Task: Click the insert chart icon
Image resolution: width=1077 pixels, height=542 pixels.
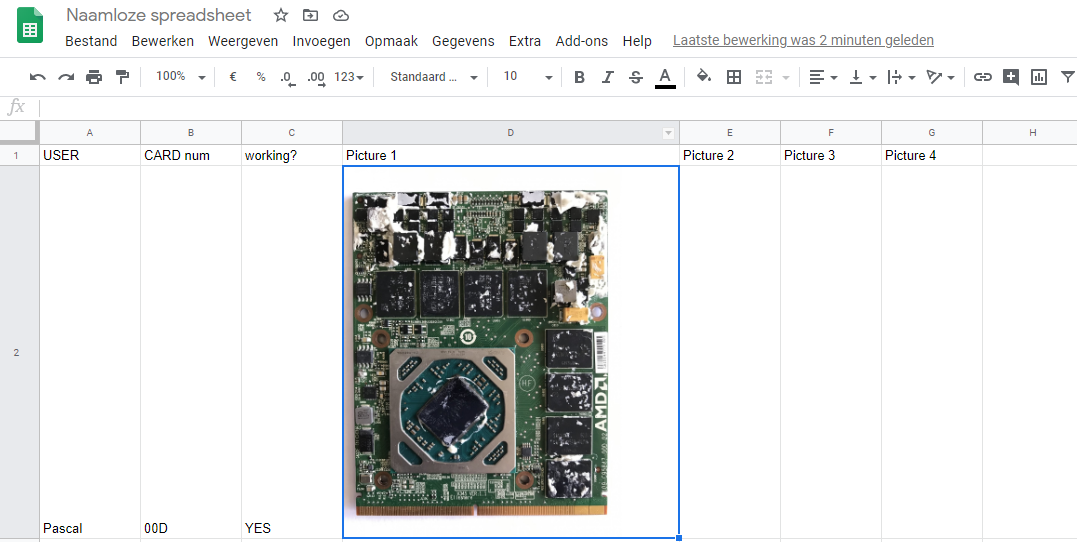Action: (x=1039, y=77)
